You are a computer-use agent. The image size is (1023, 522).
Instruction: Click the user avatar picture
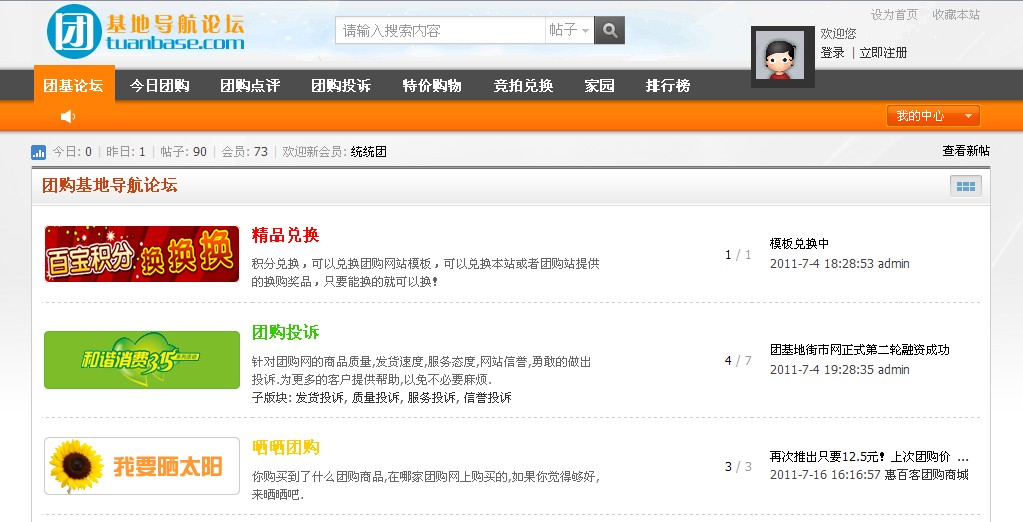(x=783, y=57)
